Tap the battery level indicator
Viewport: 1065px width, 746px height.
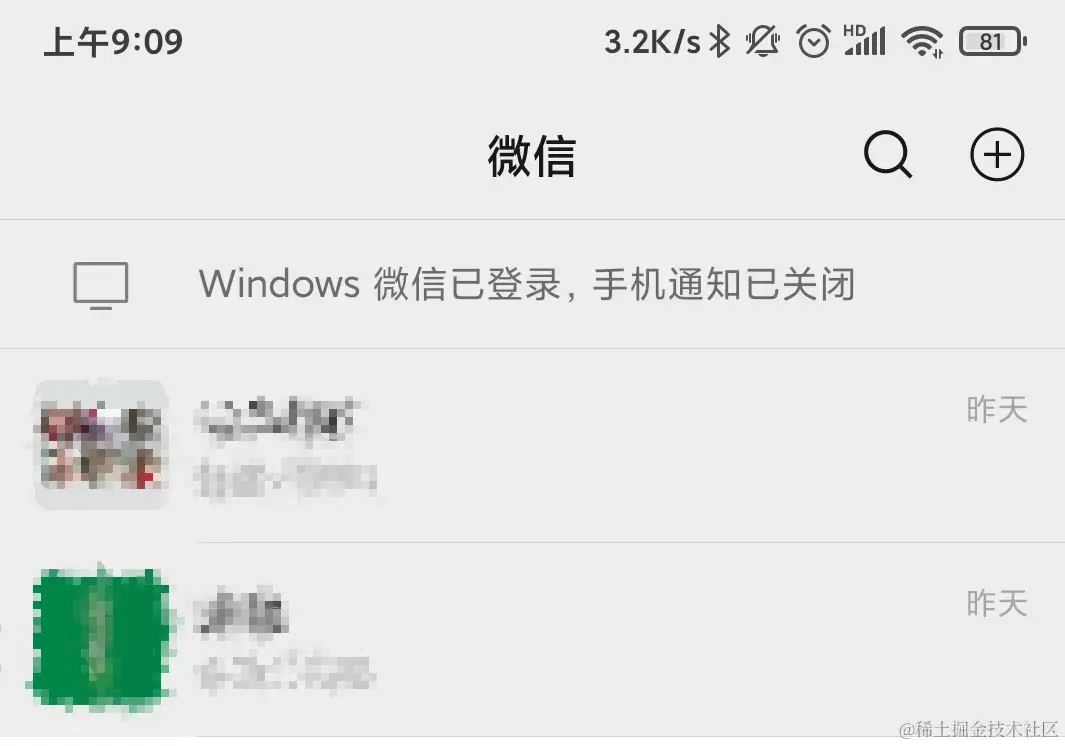point(992,41)
